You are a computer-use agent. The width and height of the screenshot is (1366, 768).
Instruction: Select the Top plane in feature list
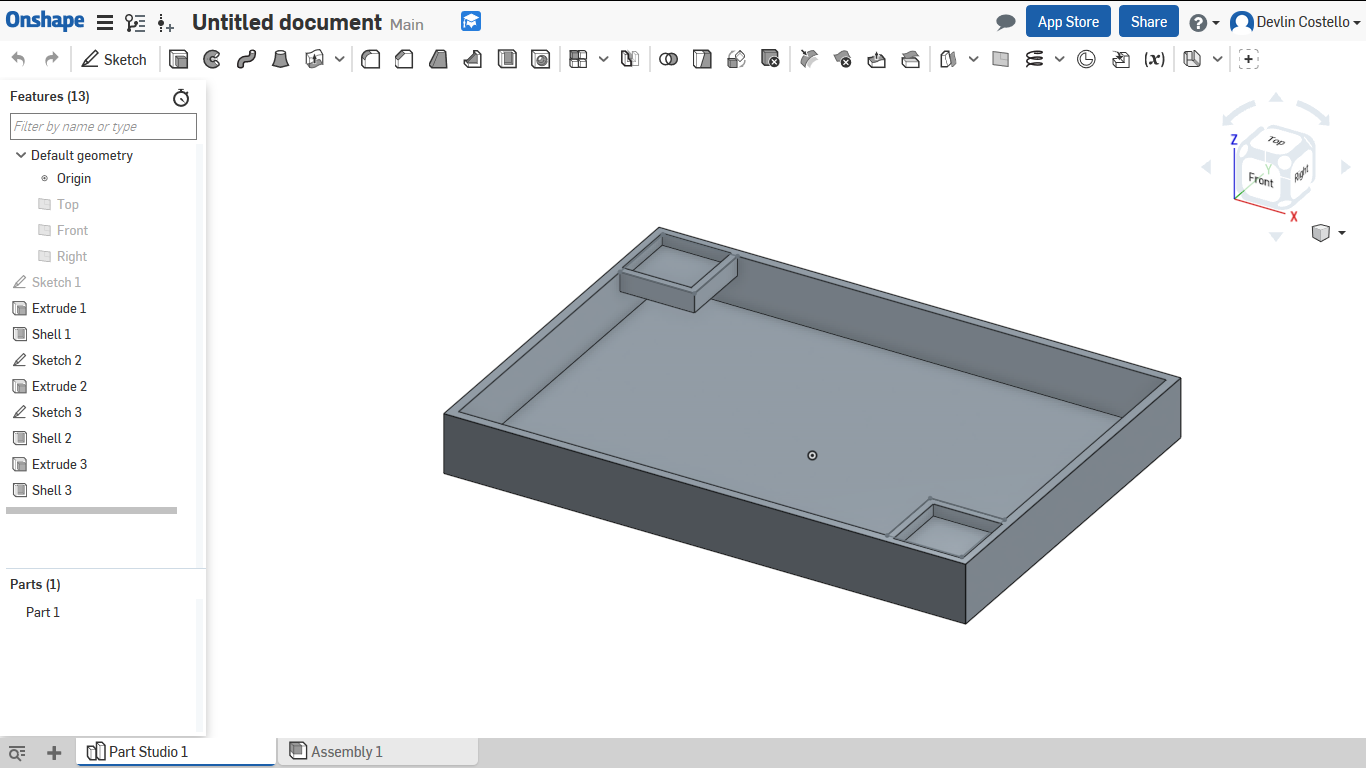pos(67,204)
